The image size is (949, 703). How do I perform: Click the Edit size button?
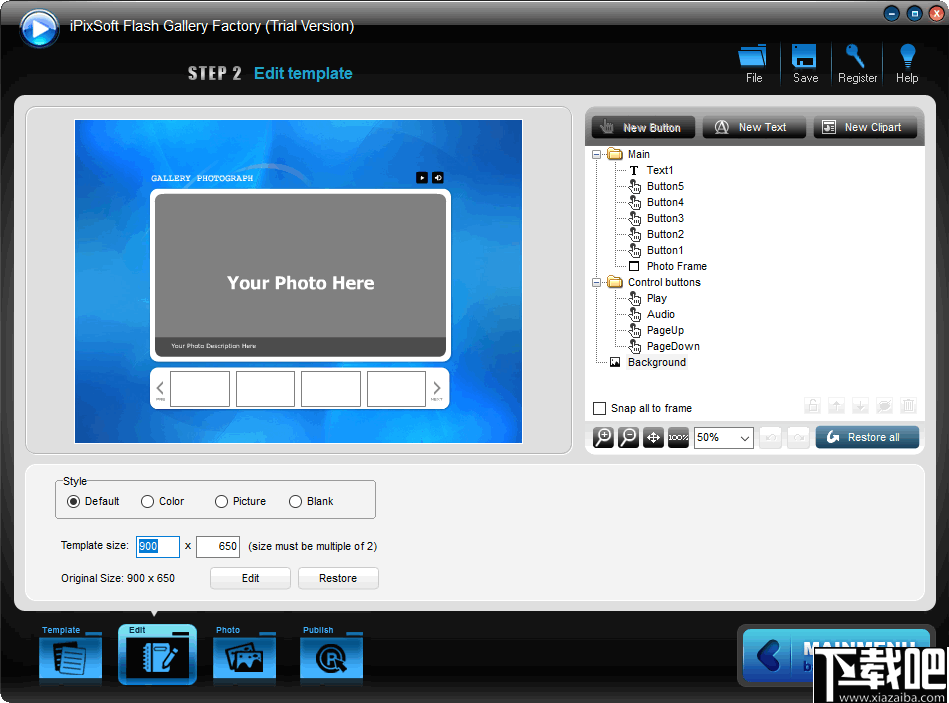tap(250, 578)
